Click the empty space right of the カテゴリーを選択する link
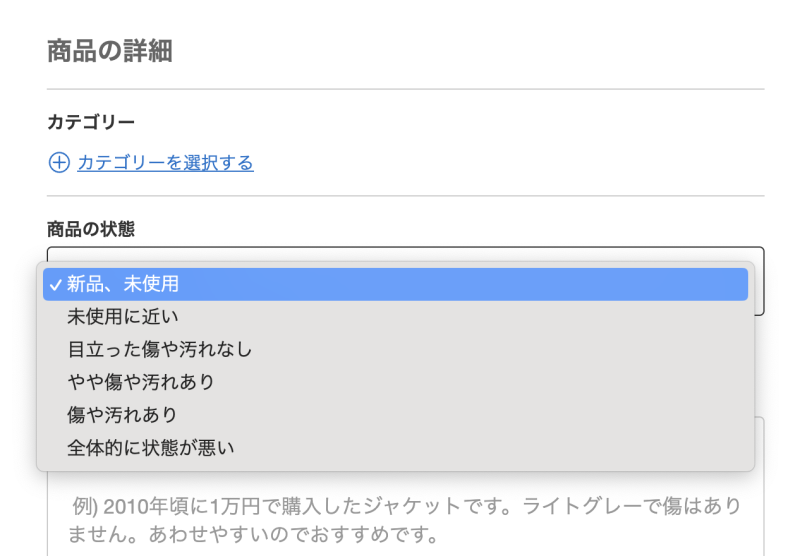This screenshot has width=800, height=556. click(x=500, y=163)
